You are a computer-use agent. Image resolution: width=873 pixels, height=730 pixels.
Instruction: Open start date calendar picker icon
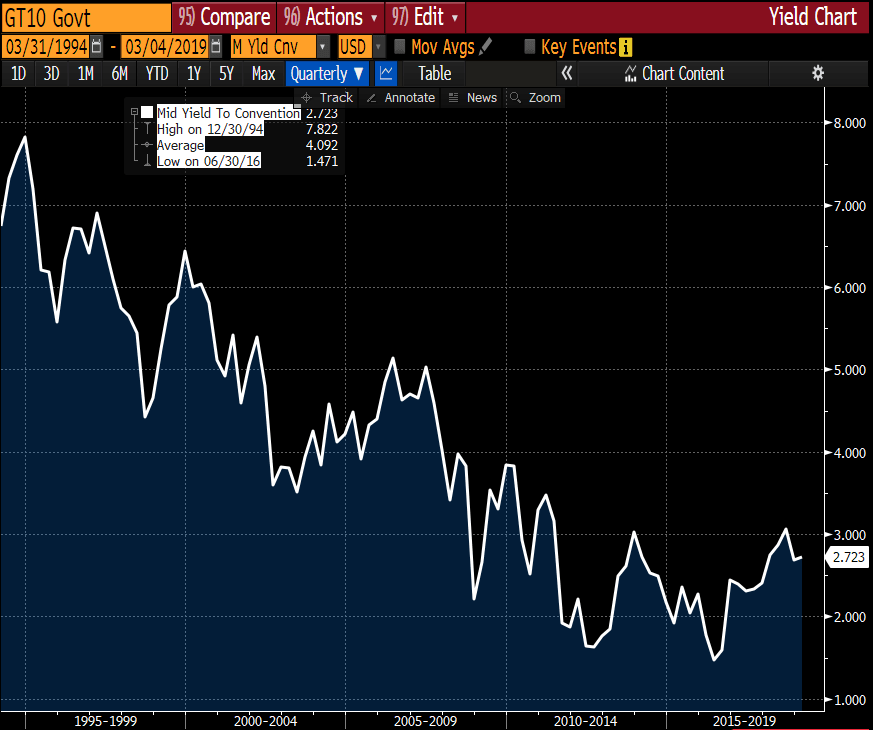(97, 47)
